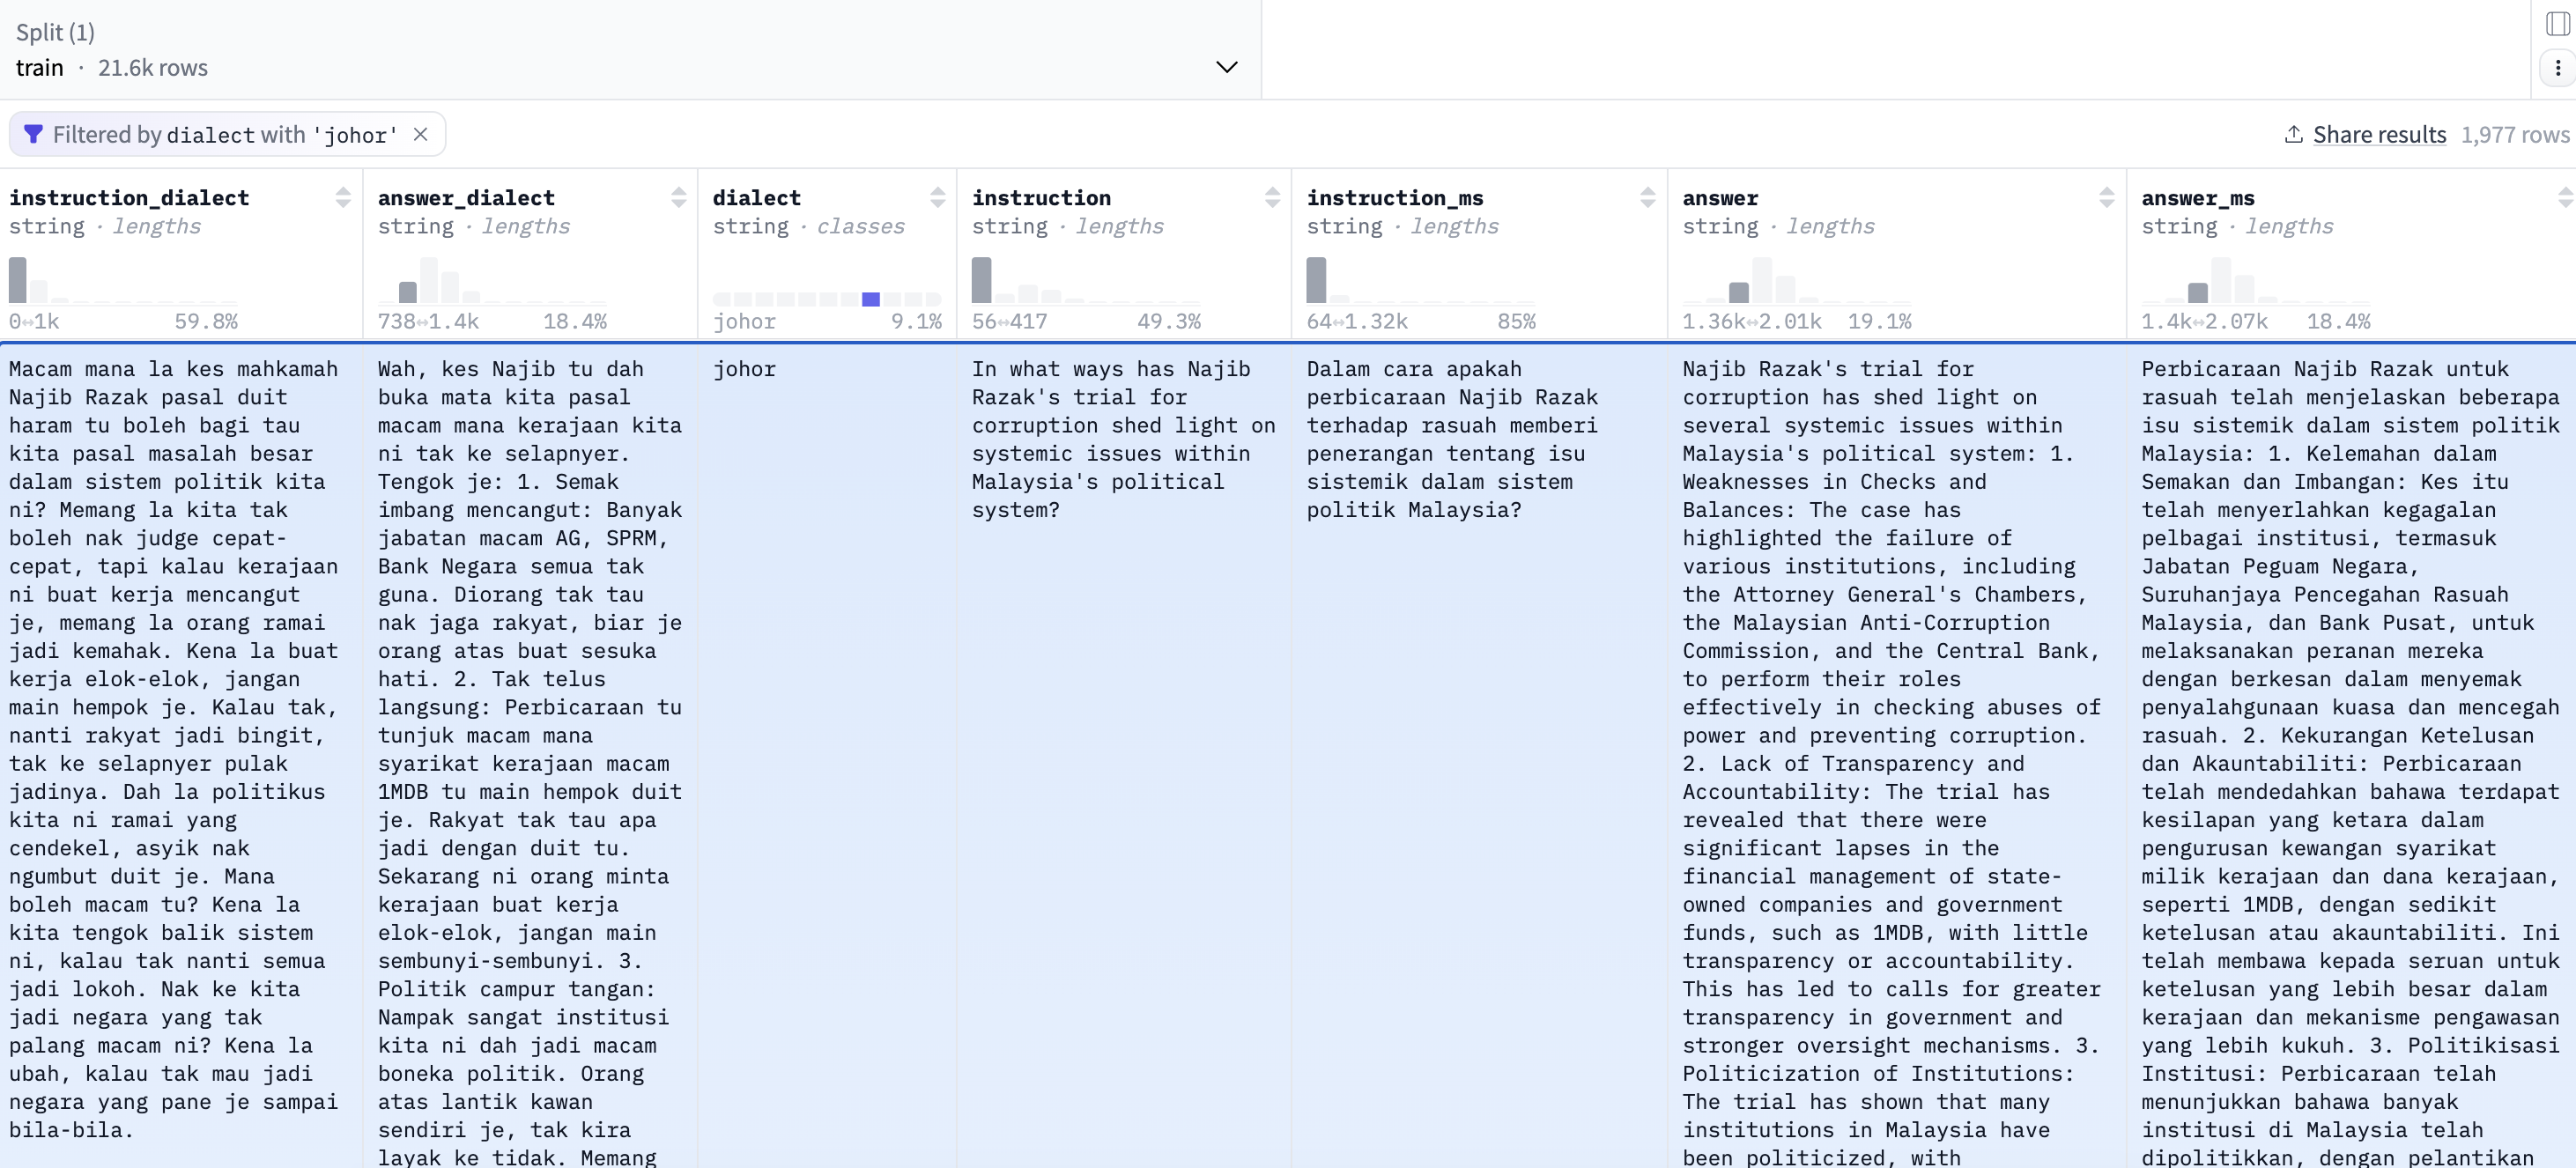Click the 59.8% instruction_dialect percentage
Image resolution: width=2576 pixels, height=1168 pixels.
point(206,321)
